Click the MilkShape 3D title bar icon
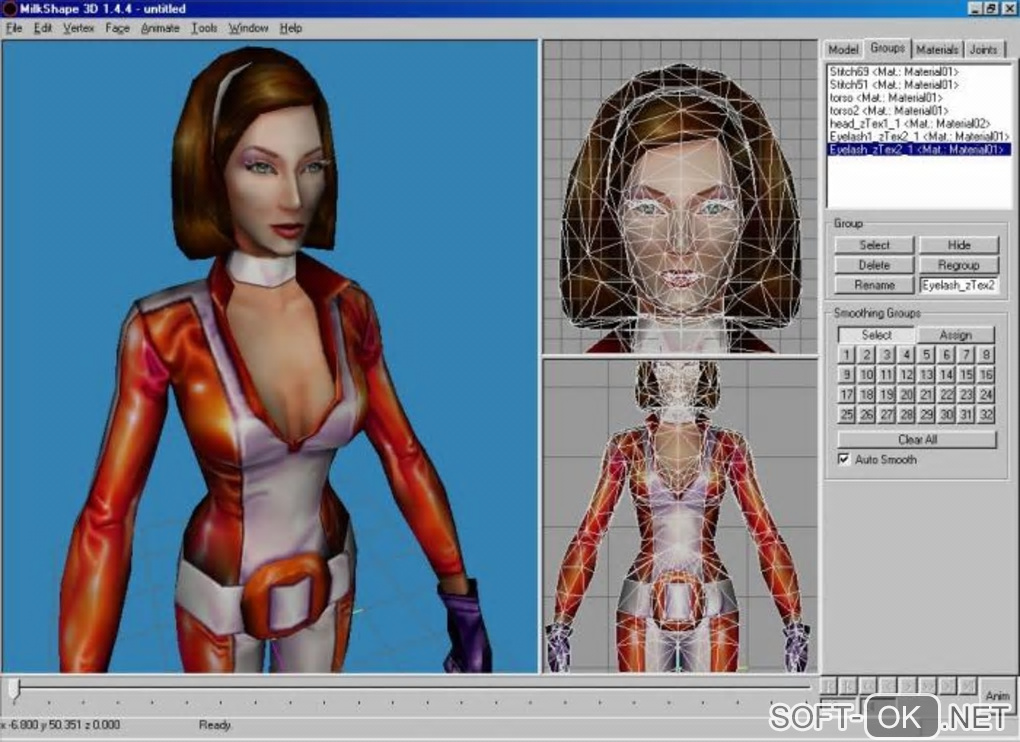Viewport: 1020px width, 742px height. [9, 8]
